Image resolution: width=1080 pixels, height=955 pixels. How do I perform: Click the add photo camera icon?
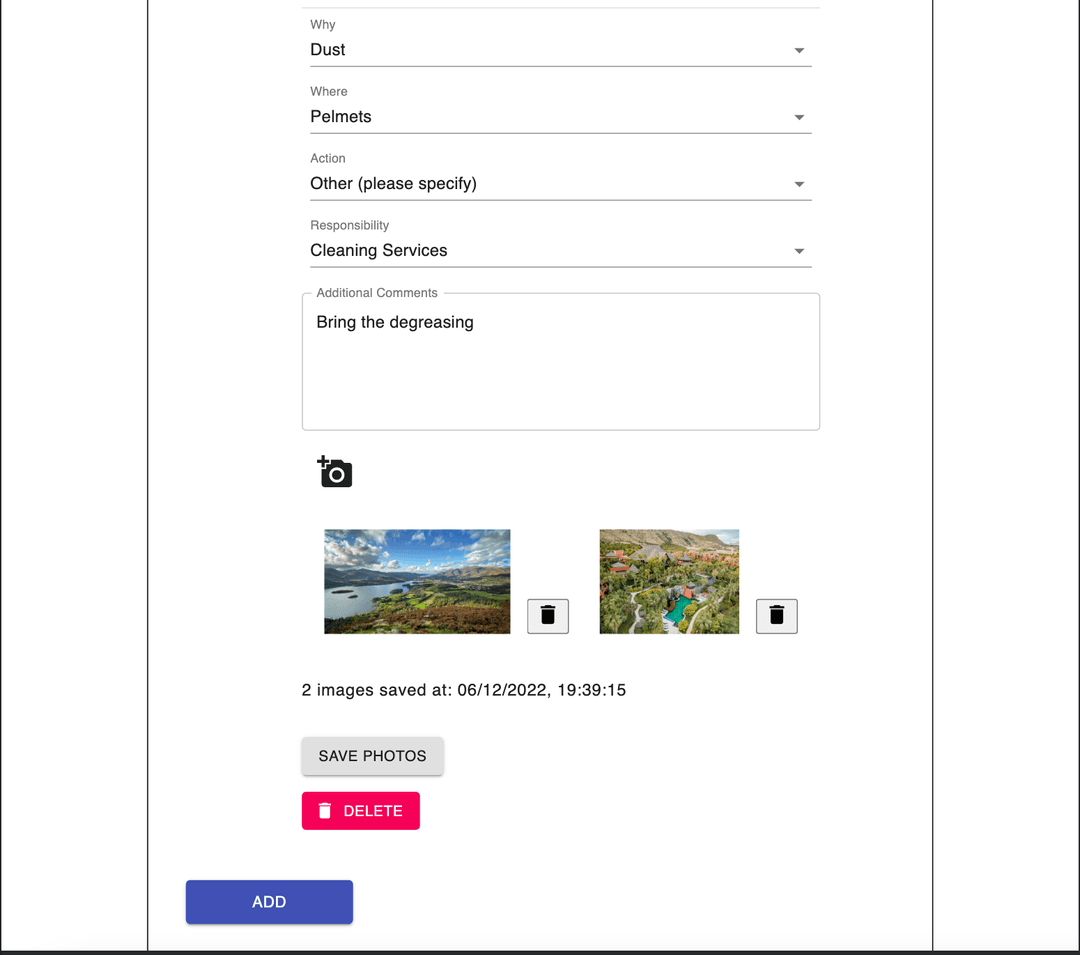pos(335,472)
